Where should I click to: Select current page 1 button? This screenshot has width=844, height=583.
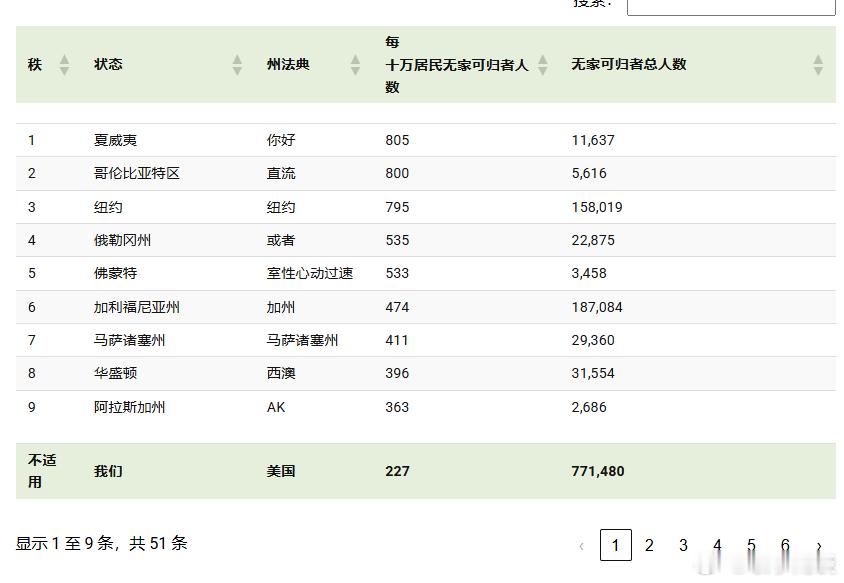[615, 545]
